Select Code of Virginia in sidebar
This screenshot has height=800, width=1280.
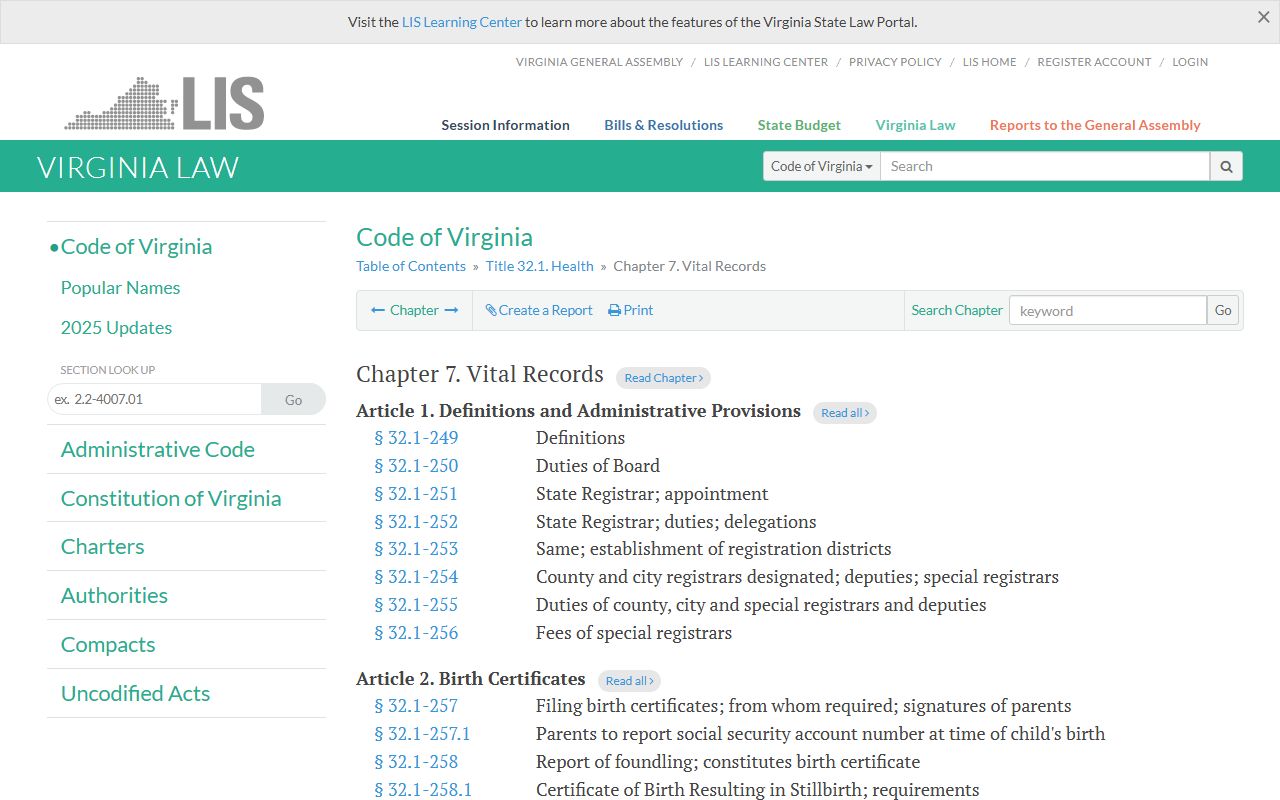(x=136, y=246)
